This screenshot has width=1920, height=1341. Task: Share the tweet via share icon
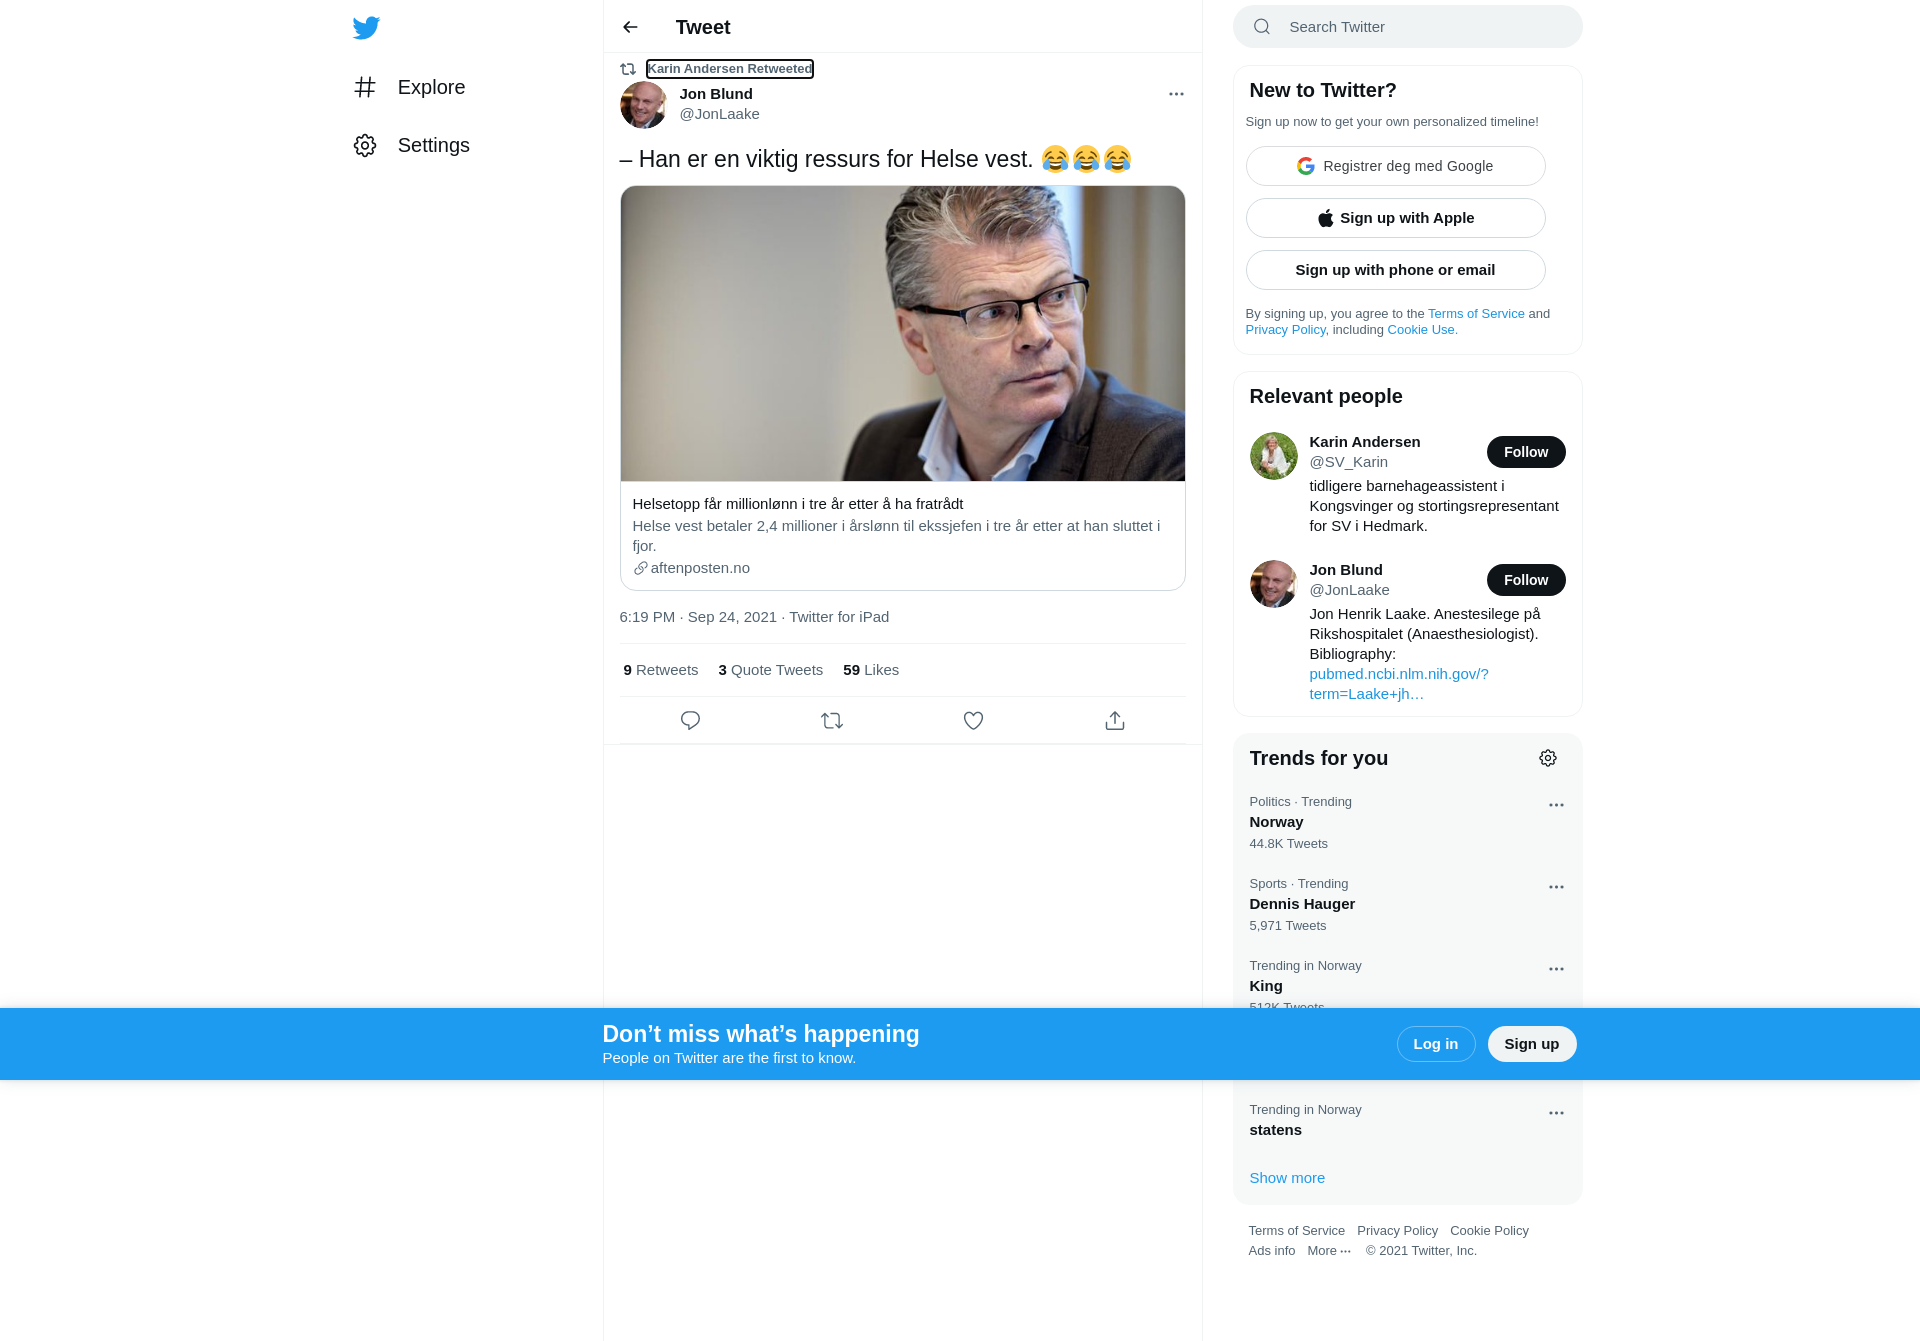(x=1115, y=720)
